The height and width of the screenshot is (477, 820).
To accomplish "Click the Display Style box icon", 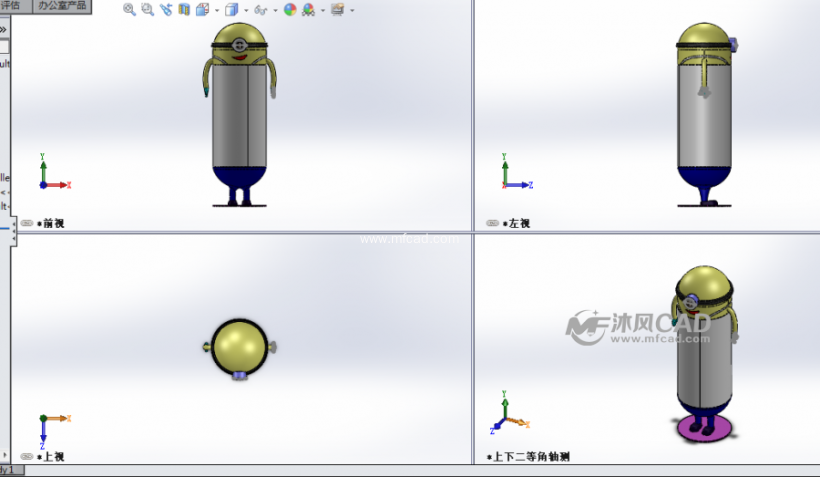I will click(231, 9).
